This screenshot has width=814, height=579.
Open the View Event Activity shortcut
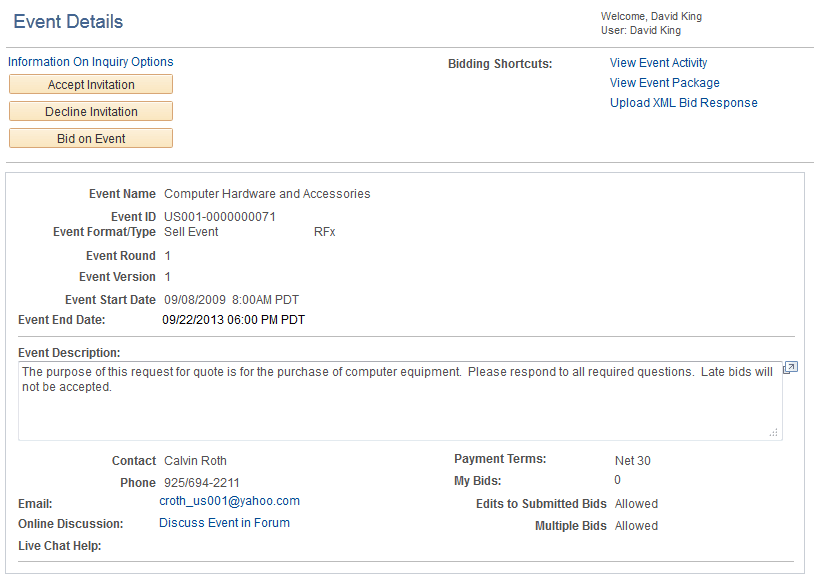pyautogui.click(x=658, y=63)
